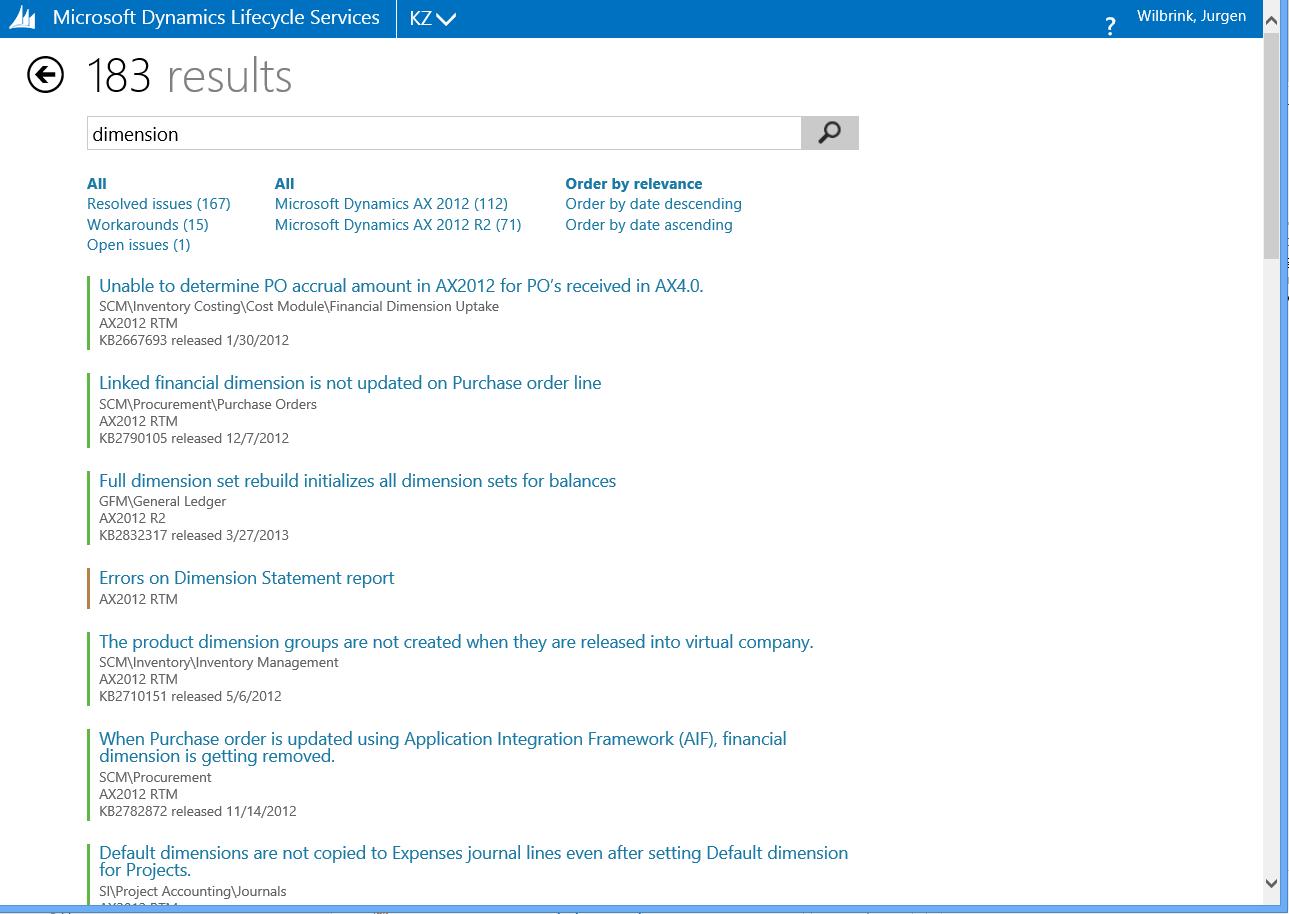The height and width of the screenshot is (914, 1289).
Task: Open 'Unable to determine PO accrual amount' result
Action: coord(401,286)
